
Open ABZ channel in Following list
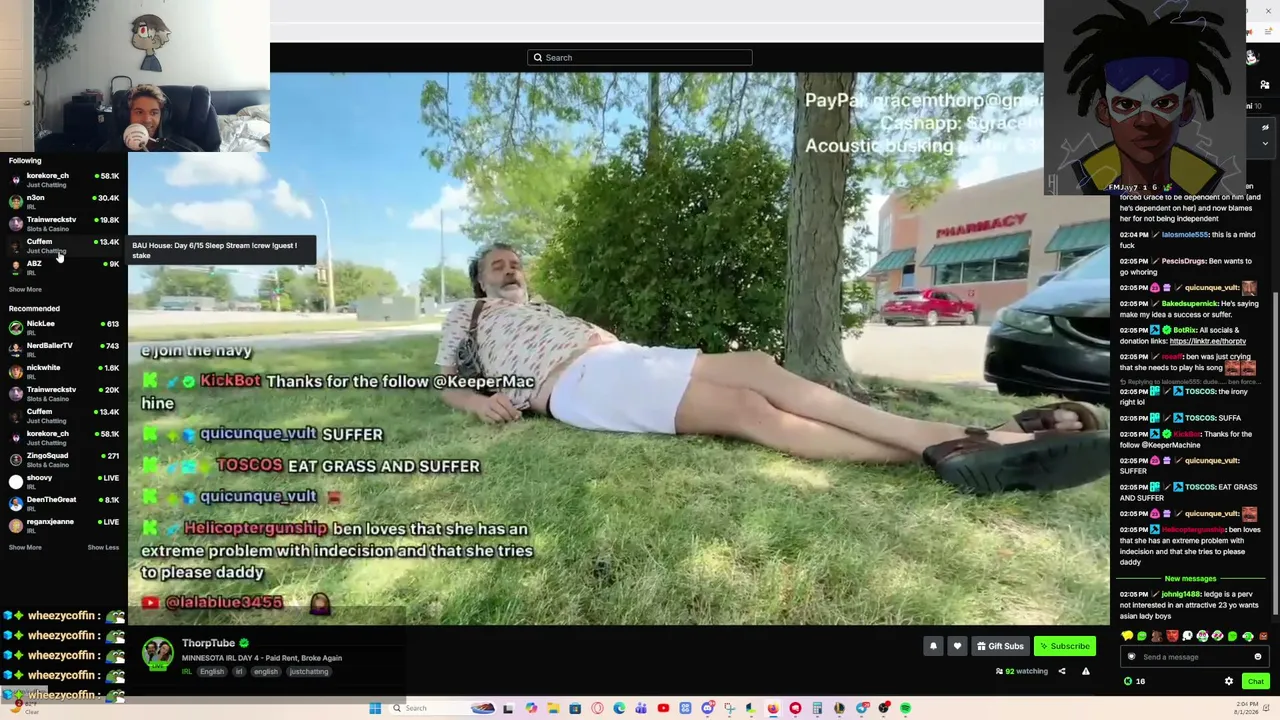(64, 268)
